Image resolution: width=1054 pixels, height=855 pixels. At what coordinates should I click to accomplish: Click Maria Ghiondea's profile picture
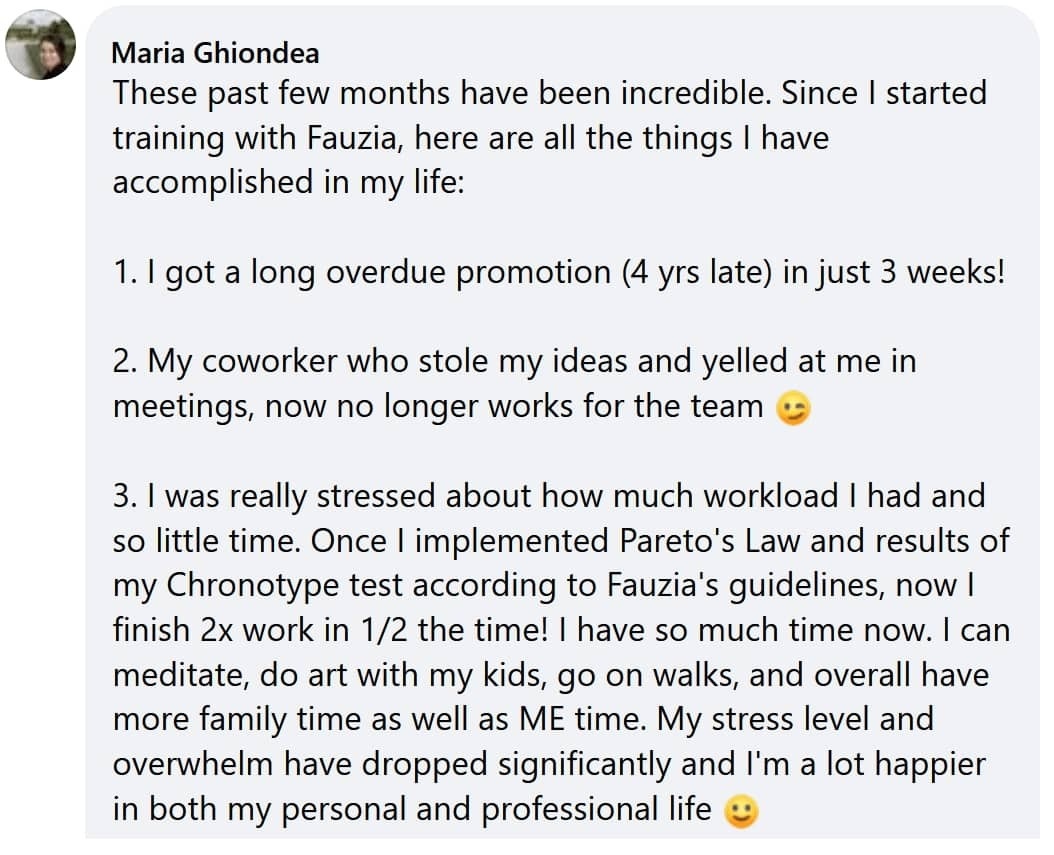40,47
